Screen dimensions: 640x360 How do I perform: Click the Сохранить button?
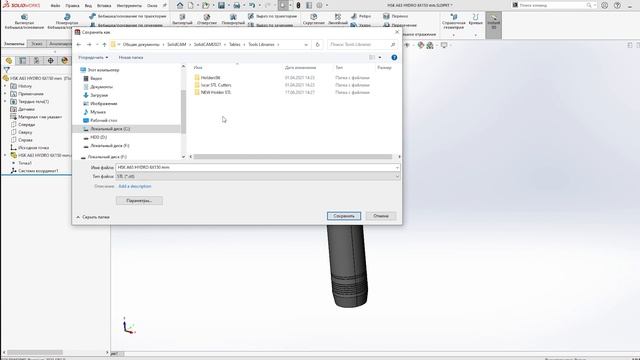(344, 216)
